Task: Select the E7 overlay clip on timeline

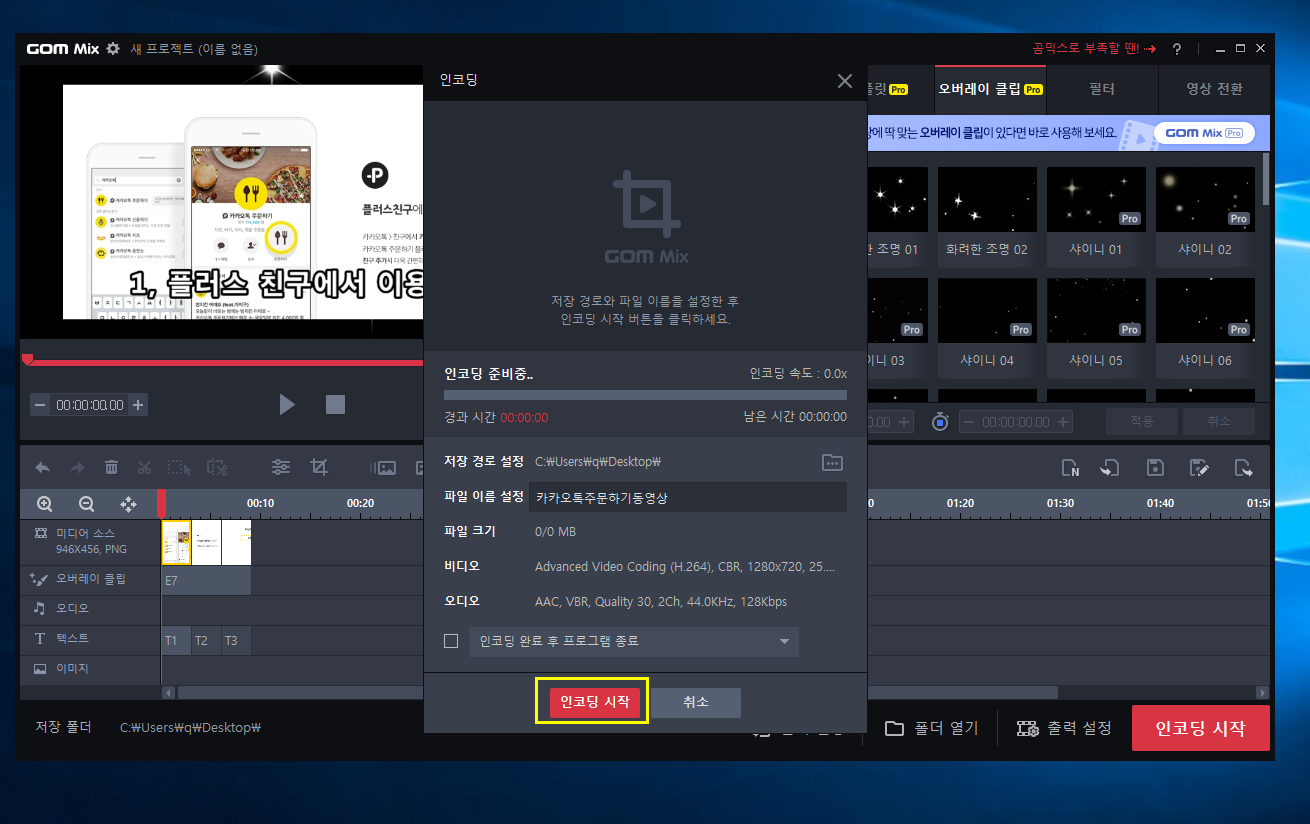Action: [206, 580]
